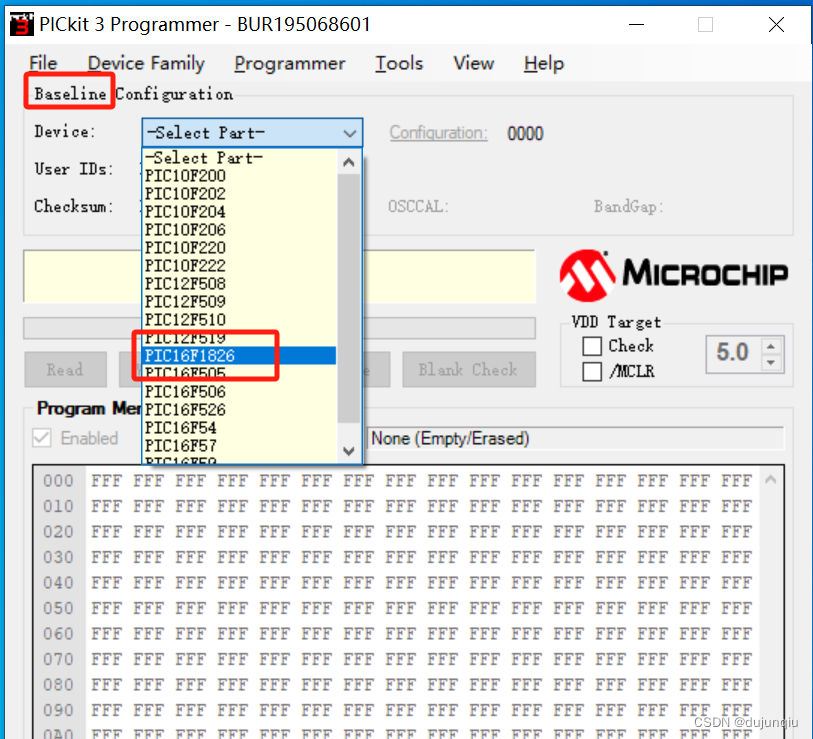813x739 pixels.
Task: Click the device list scroll up arrow
Action: coord(349,162)
